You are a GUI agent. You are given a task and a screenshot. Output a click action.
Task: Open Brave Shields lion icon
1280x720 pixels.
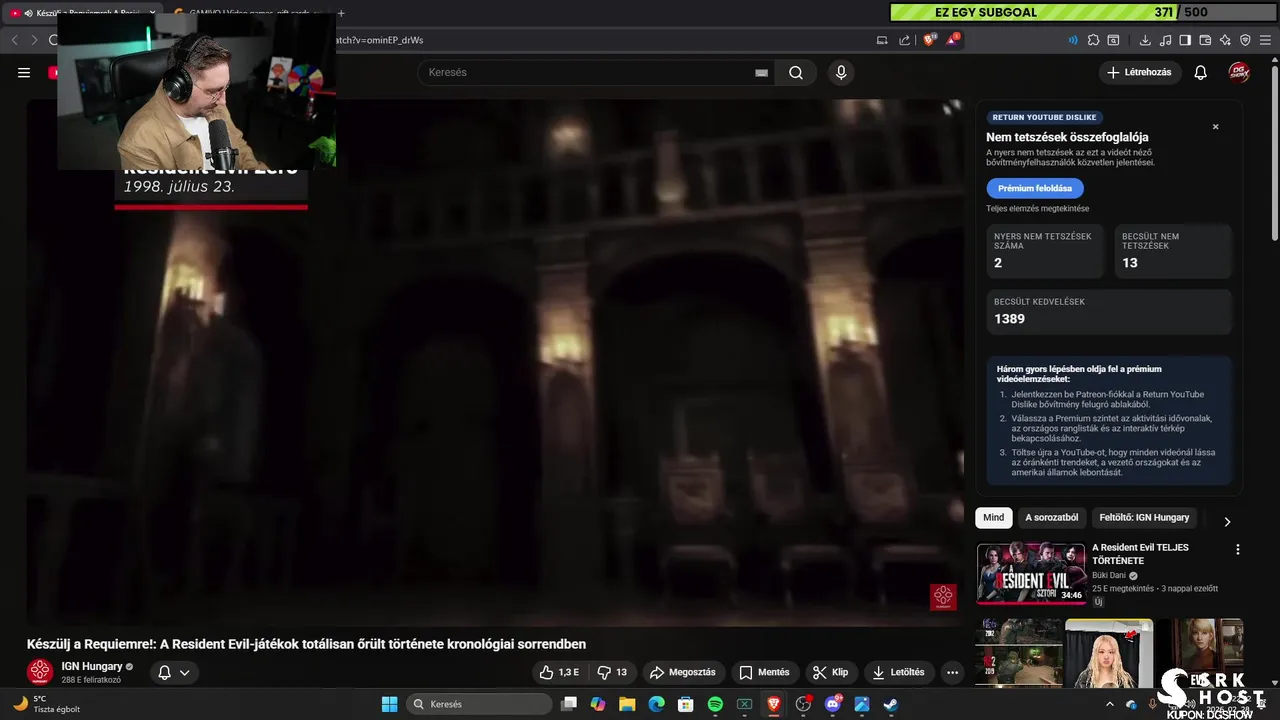click(930, 40)
